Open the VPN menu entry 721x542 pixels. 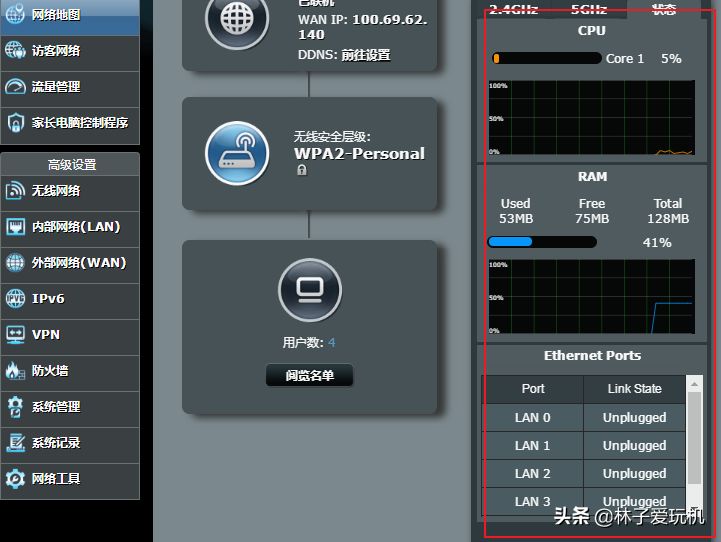(70, 335)
